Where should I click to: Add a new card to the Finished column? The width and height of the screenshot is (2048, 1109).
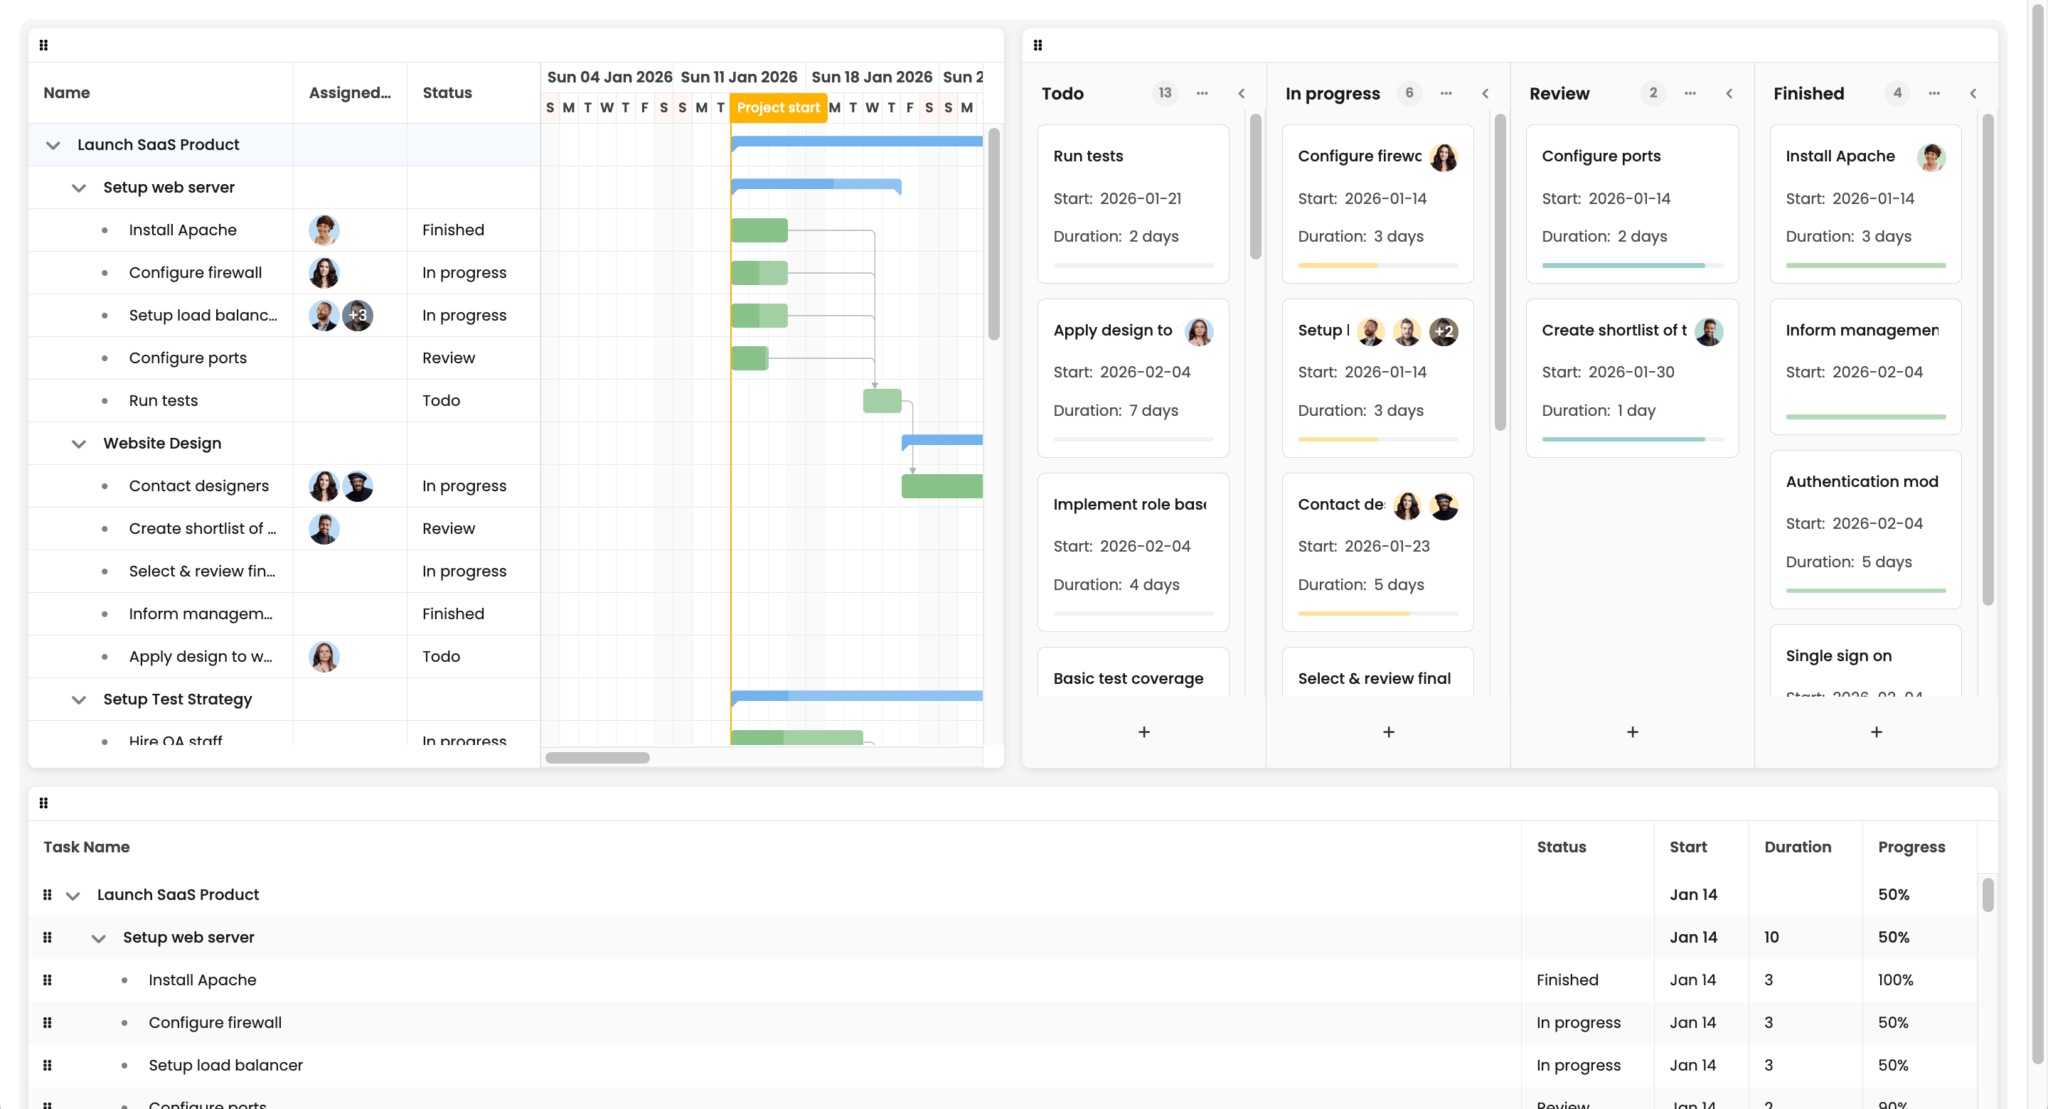point(1876,732)
